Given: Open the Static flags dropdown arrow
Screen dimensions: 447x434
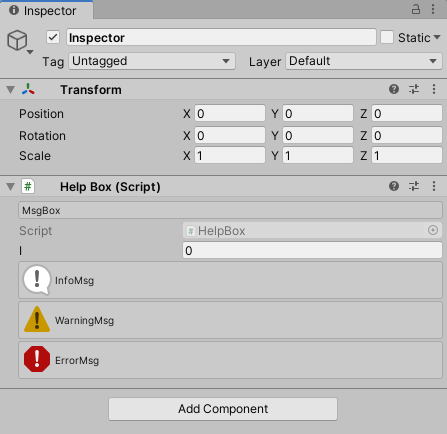Looking at the screenshot, I should click(x=437, y=37).
